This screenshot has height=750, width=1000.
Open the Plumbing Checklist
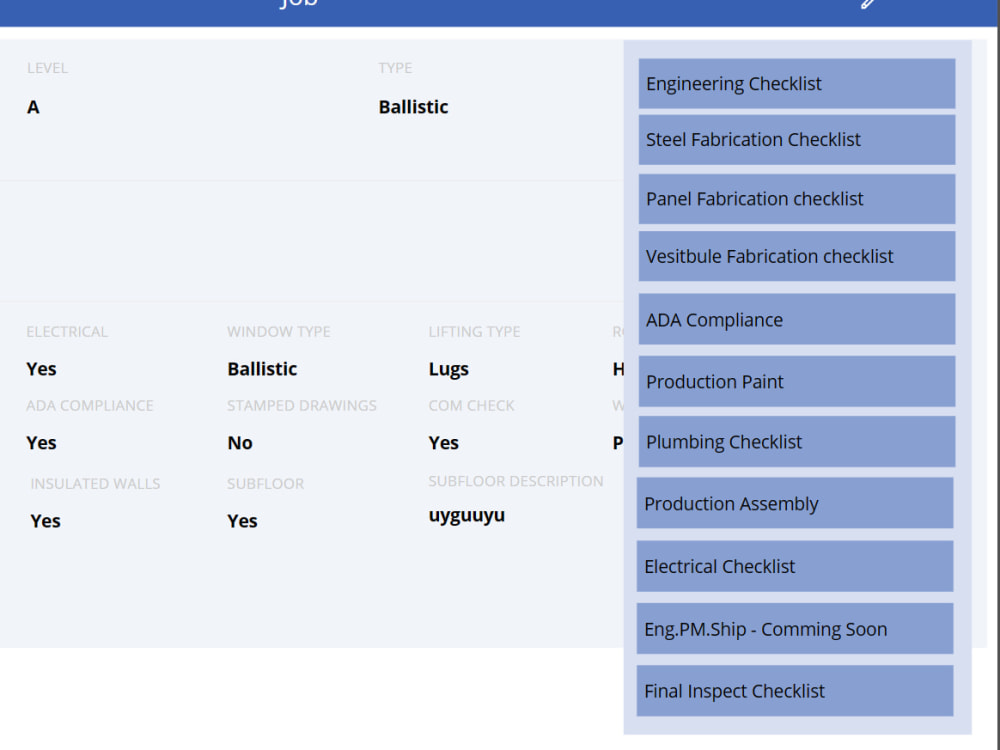pos(796,441)
